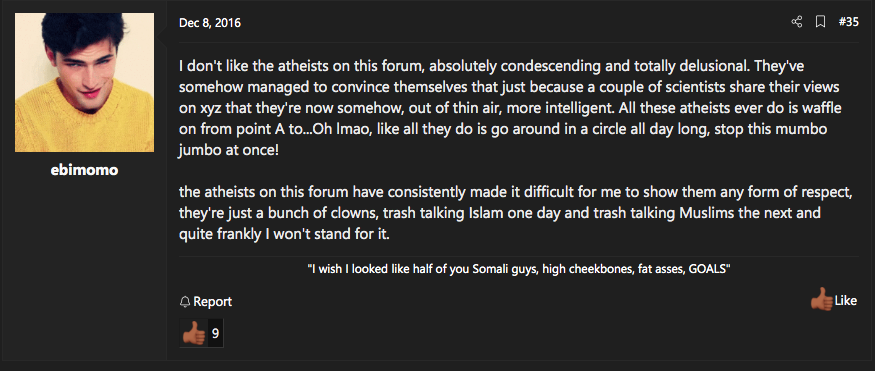Image resolution: width=875 pixels, height=371 pixels.
Task: Click the Like button text
Action: click(x=845, y=301)
